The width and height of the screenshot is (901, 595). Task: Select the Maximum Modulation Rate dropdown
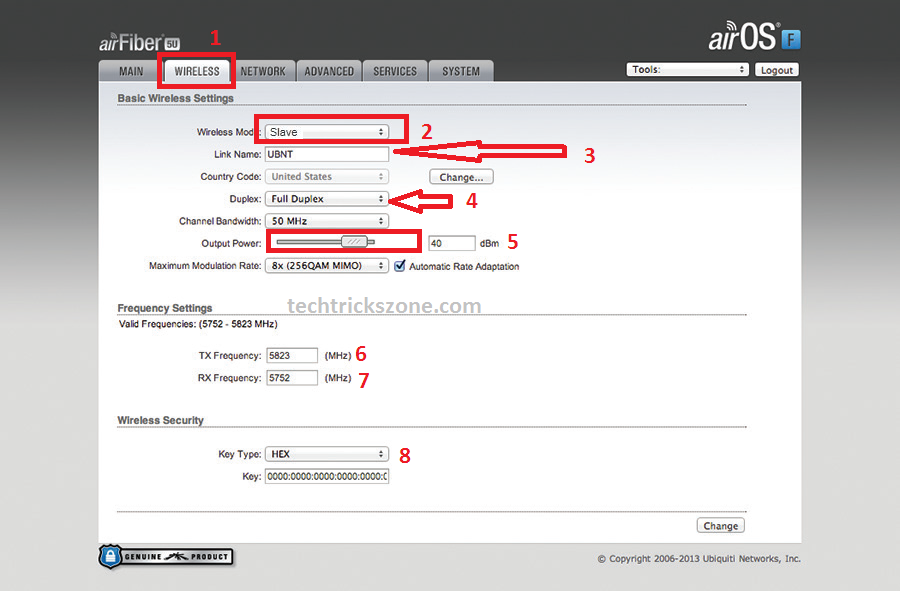[x=327, y=266]
